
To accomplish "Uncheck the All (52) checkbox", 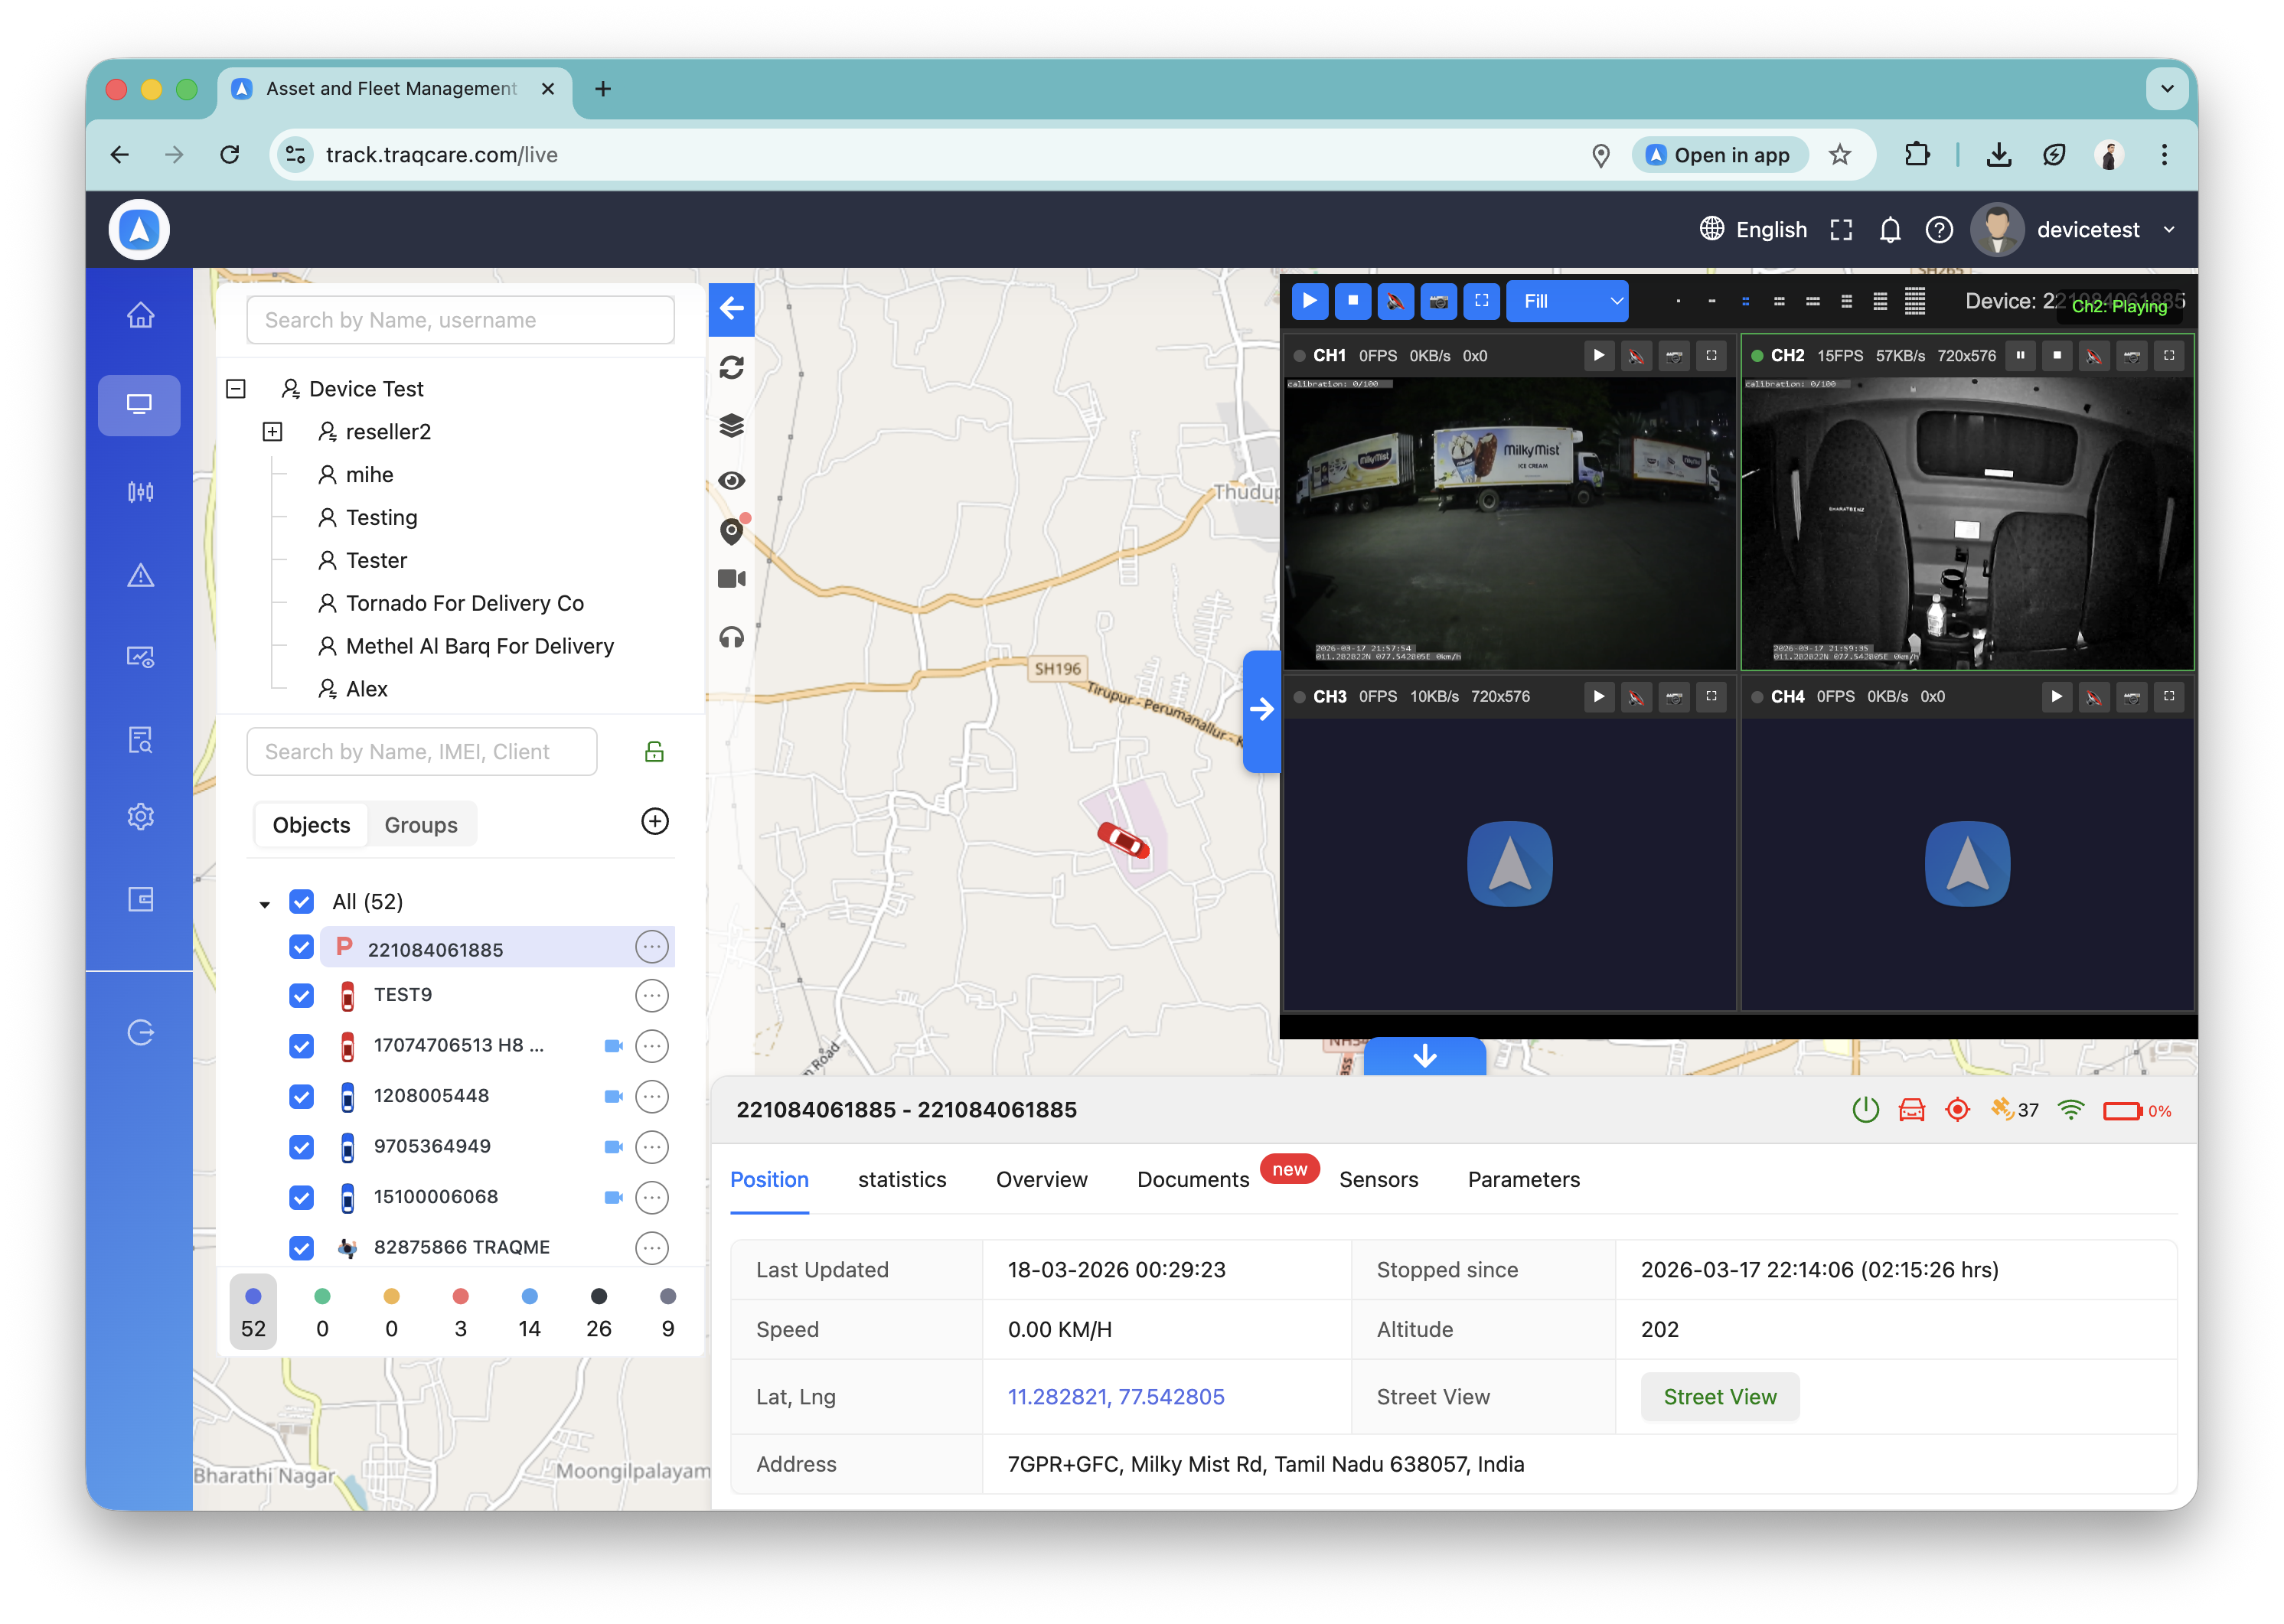I will [x=301, y=902].
